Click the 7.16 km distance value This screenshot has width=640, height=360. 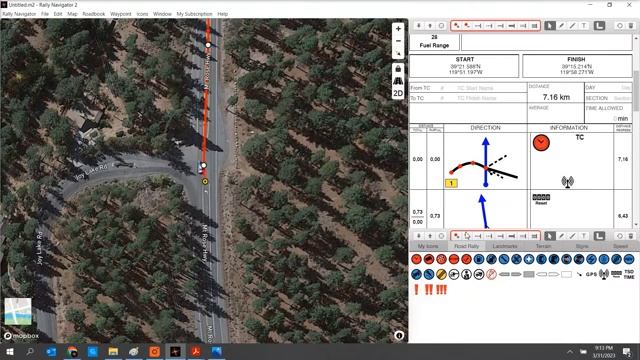(556, 97)
